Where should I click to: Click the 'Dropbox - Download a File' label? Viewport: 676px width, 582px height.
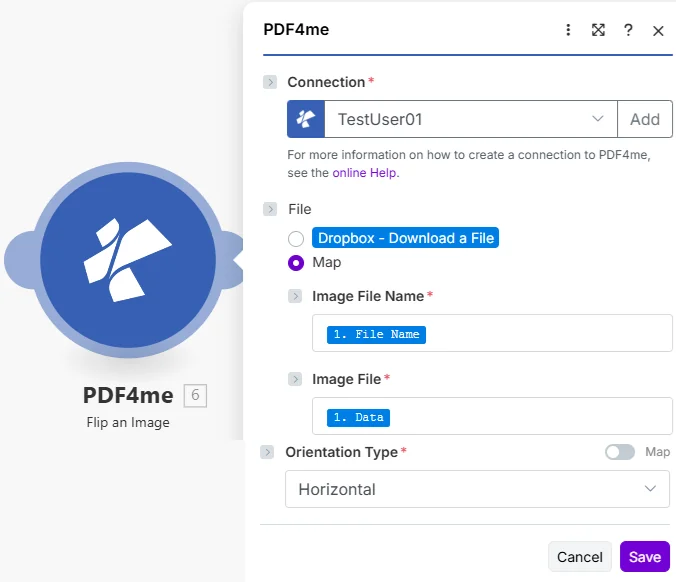click(406, 238)
